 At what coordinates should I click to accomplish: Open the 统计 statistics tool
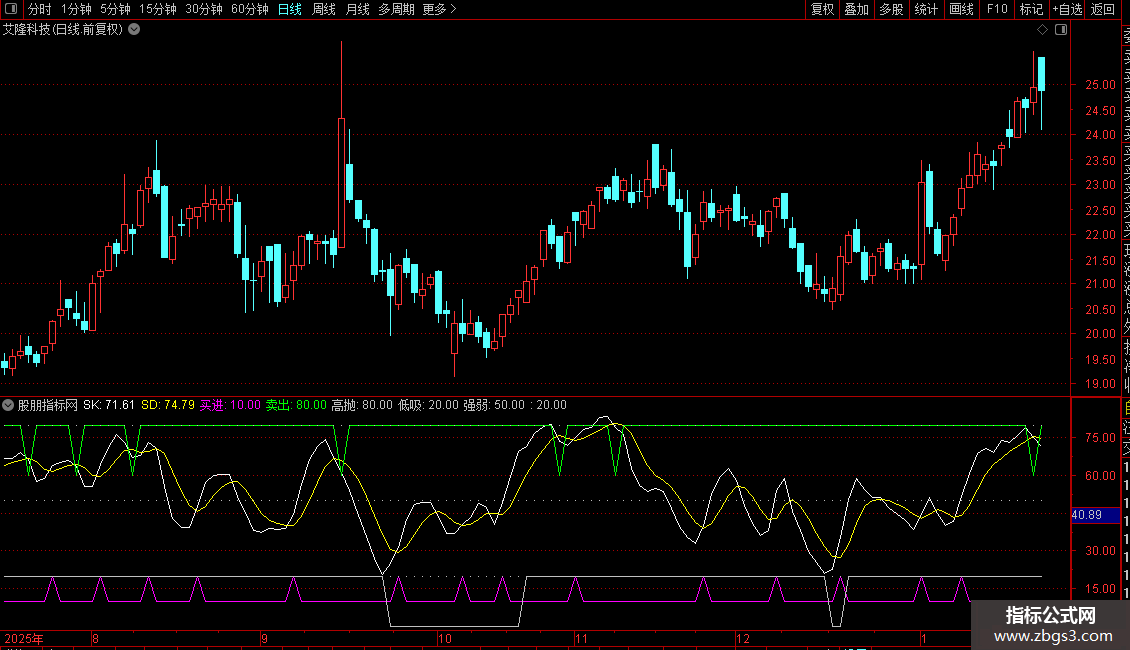(x=926, y=9)
